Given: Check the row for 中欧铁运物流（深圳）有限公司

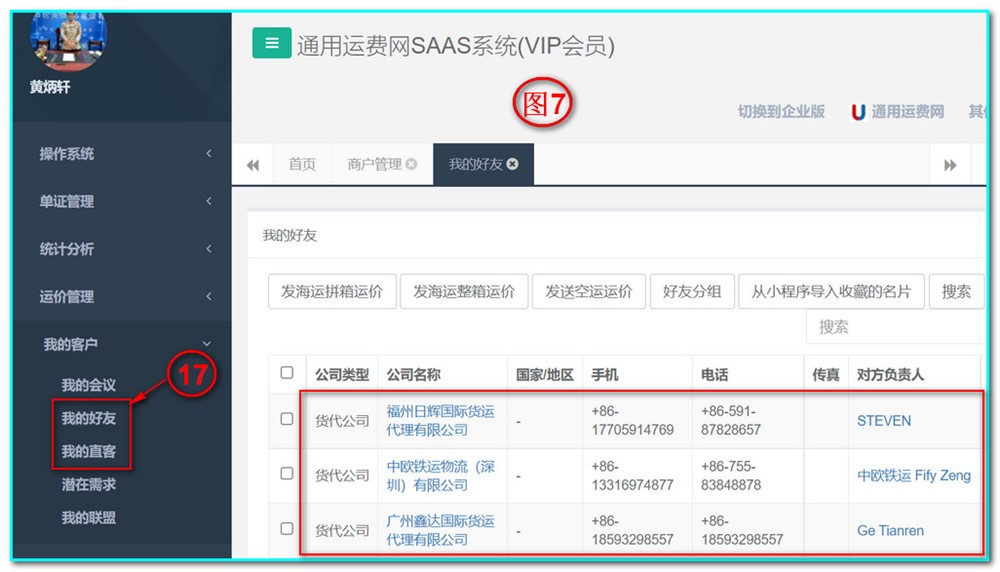Looking at the screenshot, I should pos(287,474).
